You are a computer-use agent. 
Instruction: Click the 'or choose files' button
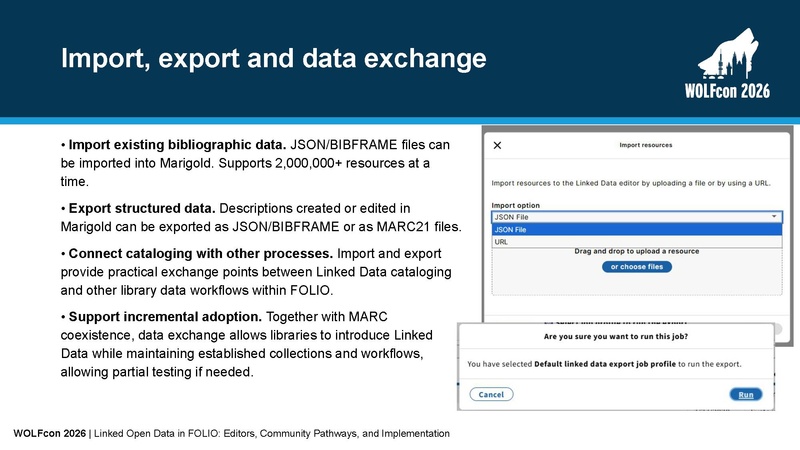[x=637, y=267]
